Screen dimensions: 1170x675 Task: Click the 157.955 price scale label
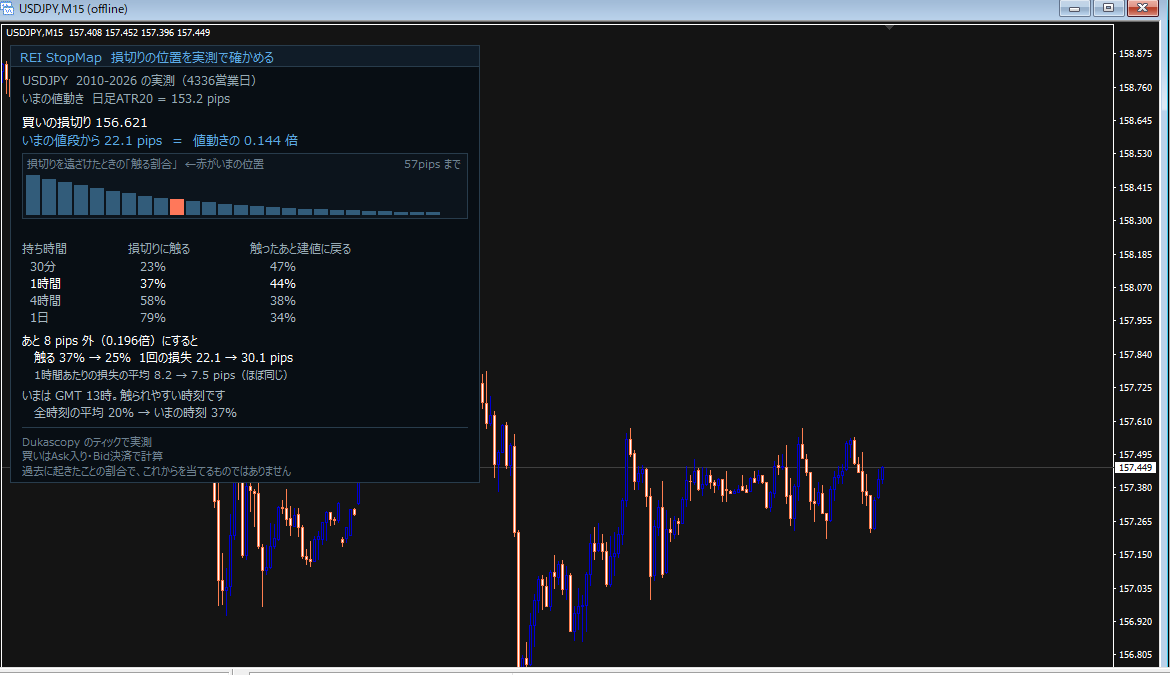[1135, 321]
